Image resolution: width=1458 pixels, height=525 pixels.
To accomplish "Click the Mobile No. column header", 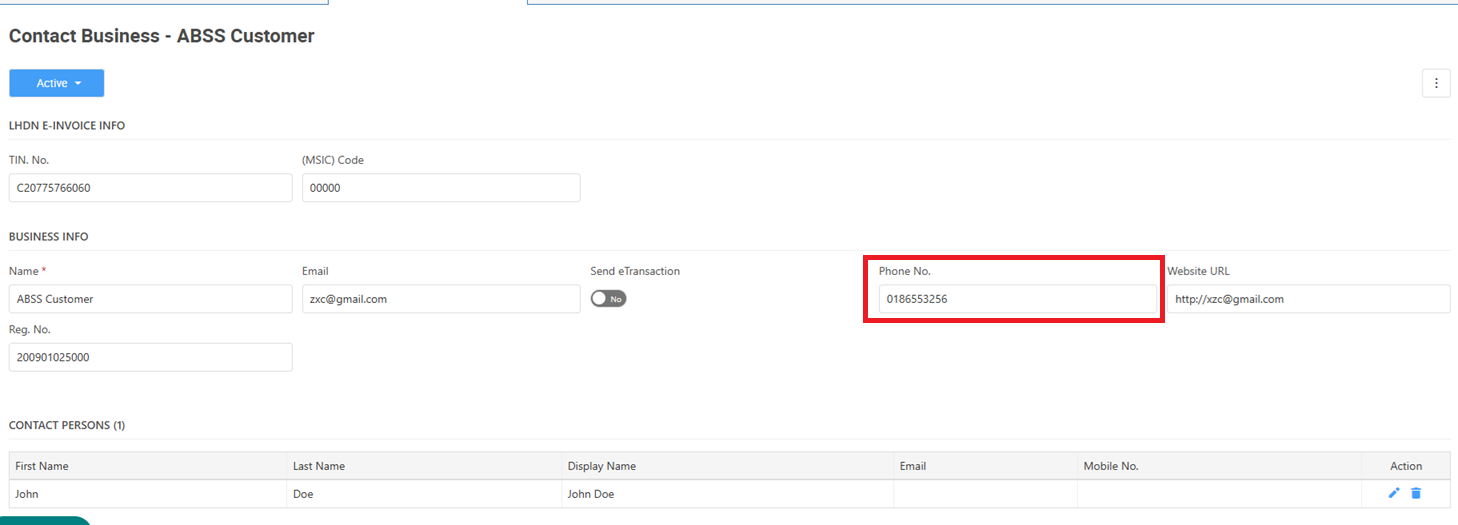I will (1111, 466).
